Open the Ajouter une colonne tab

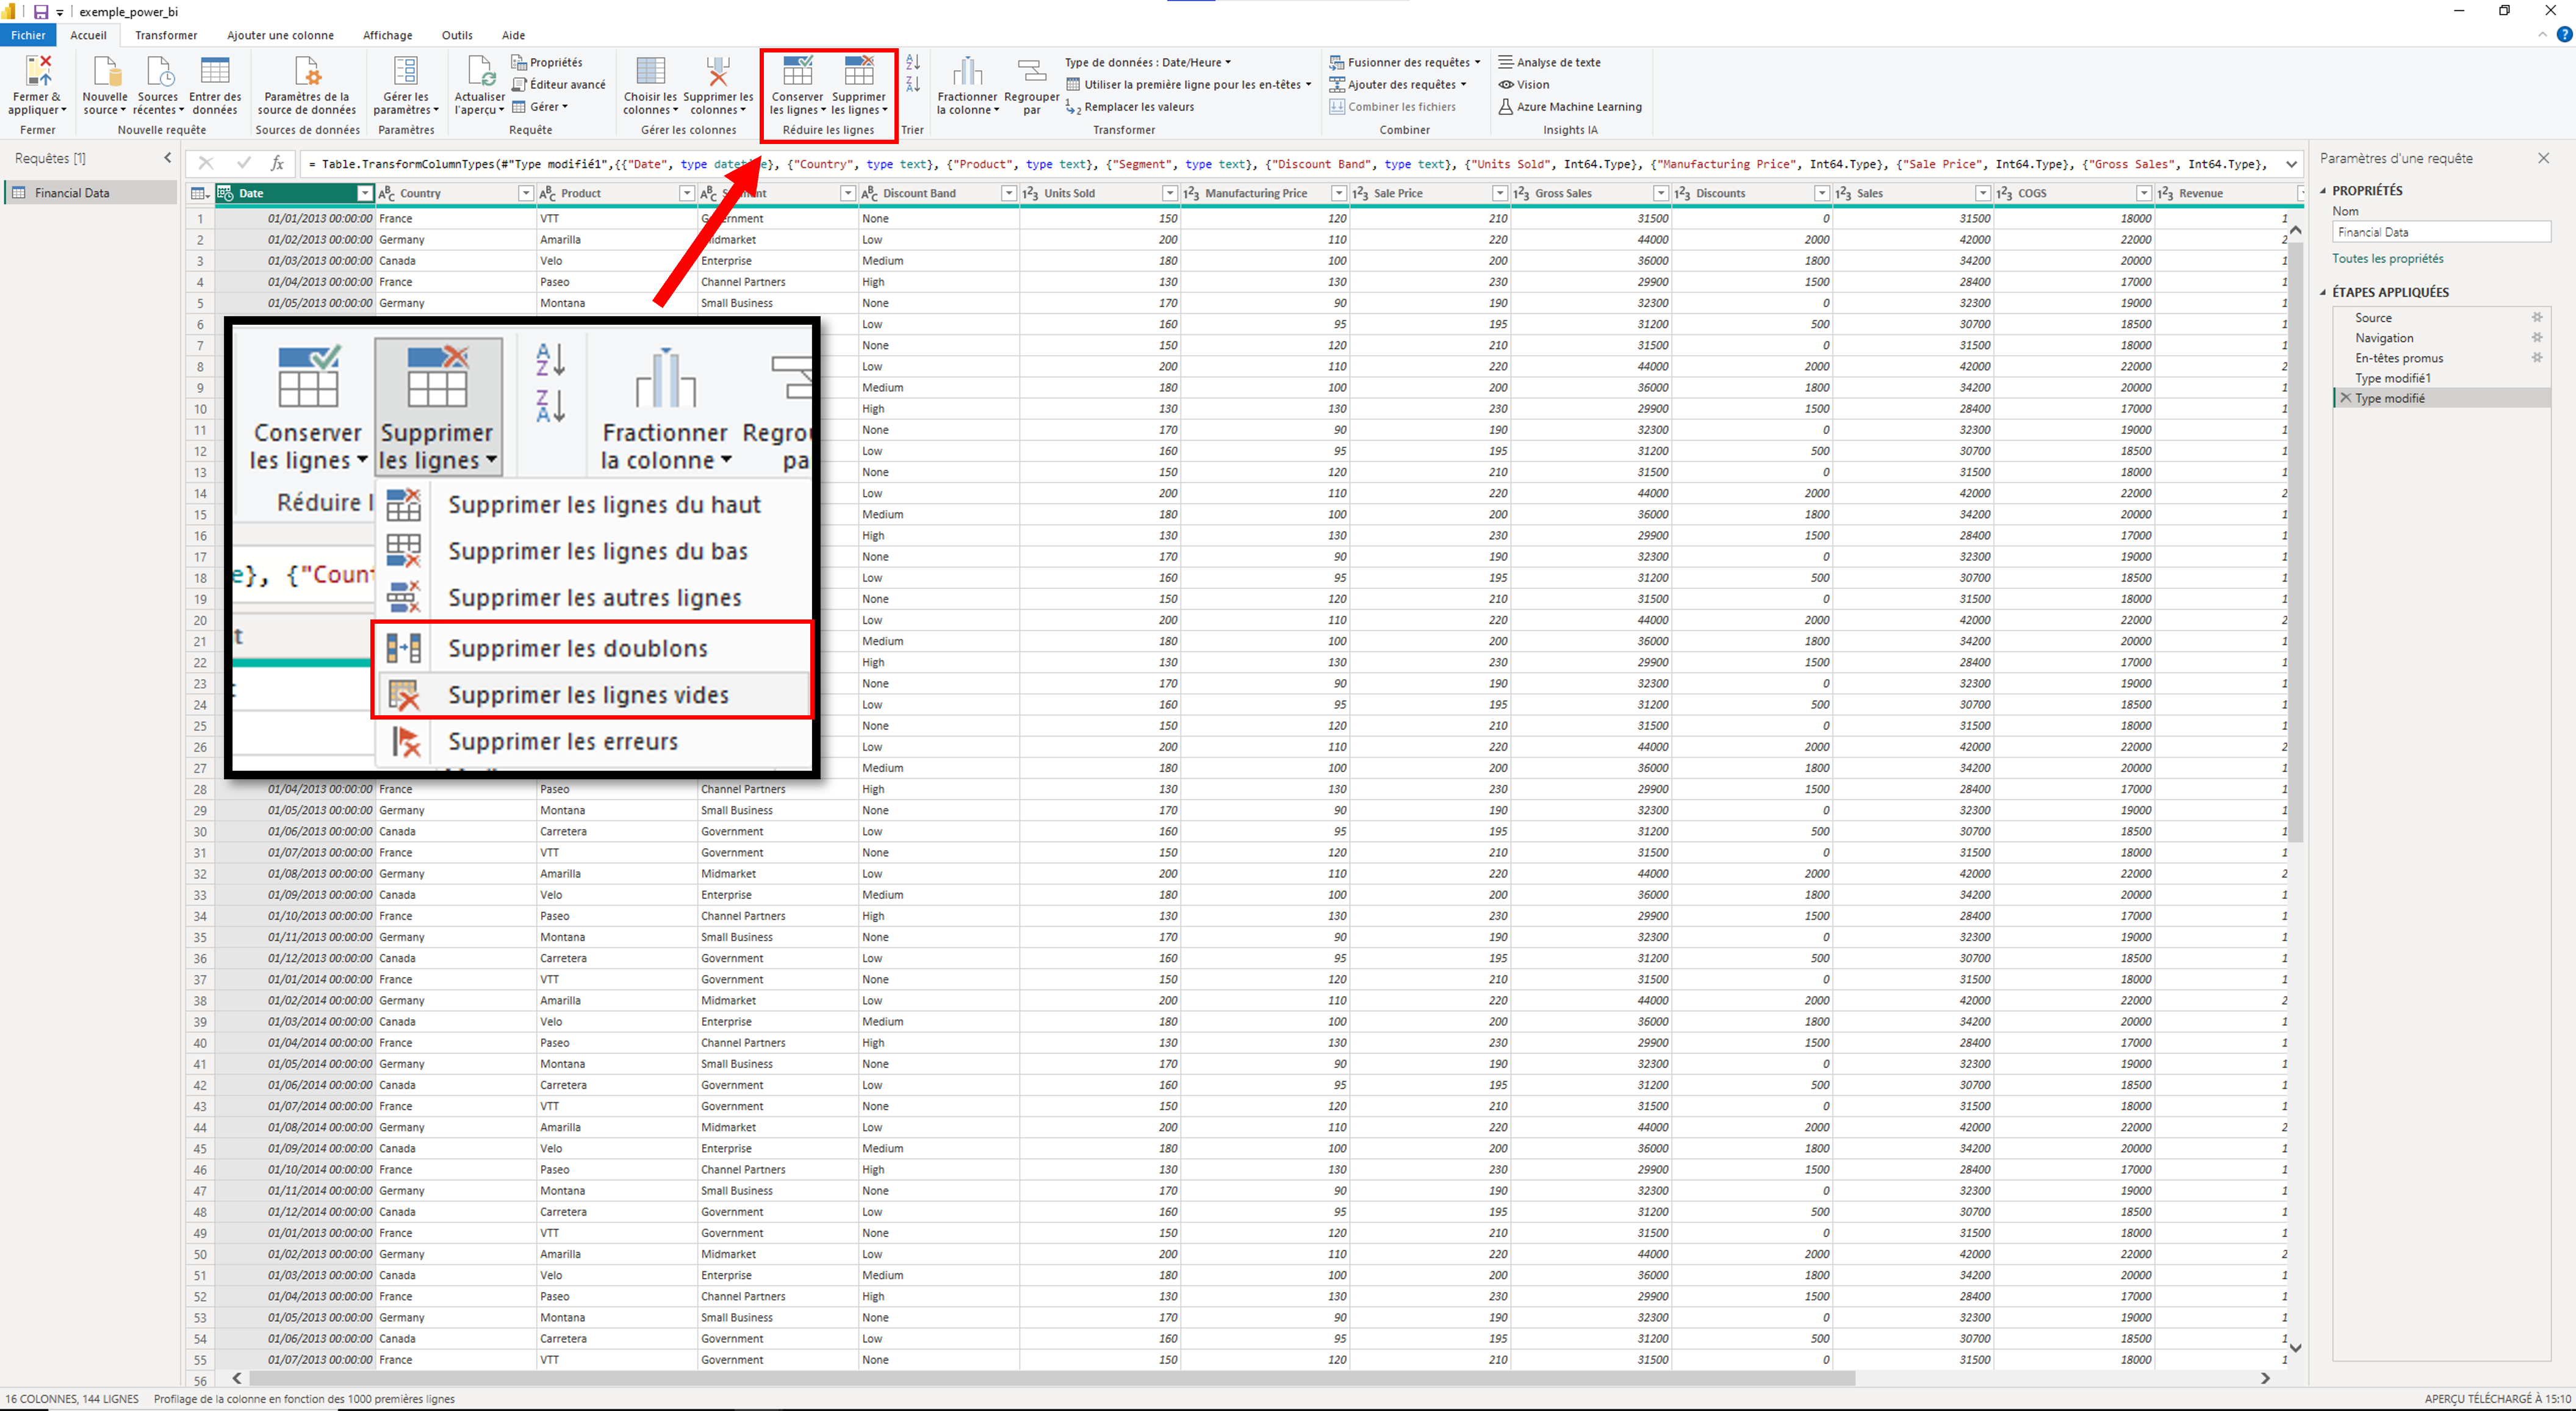click(280, 35)
